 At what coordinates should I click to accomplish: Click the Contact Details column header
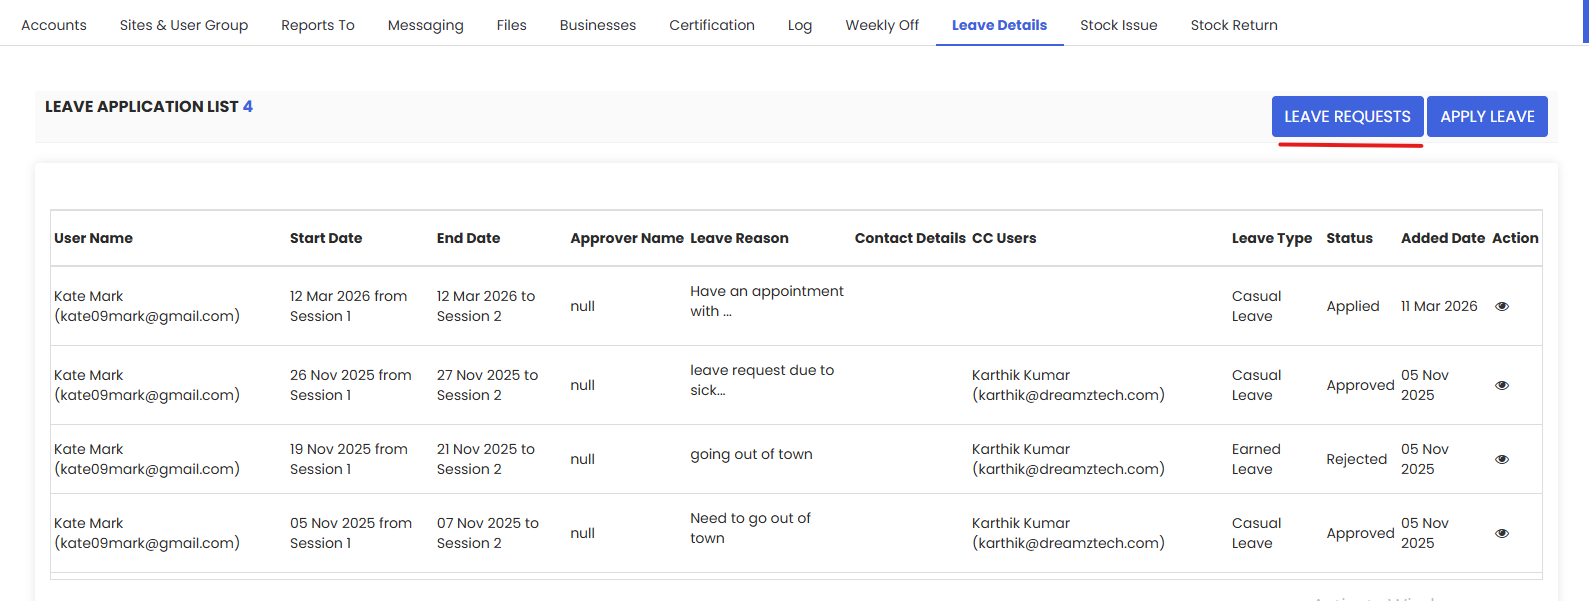point(910,238)
